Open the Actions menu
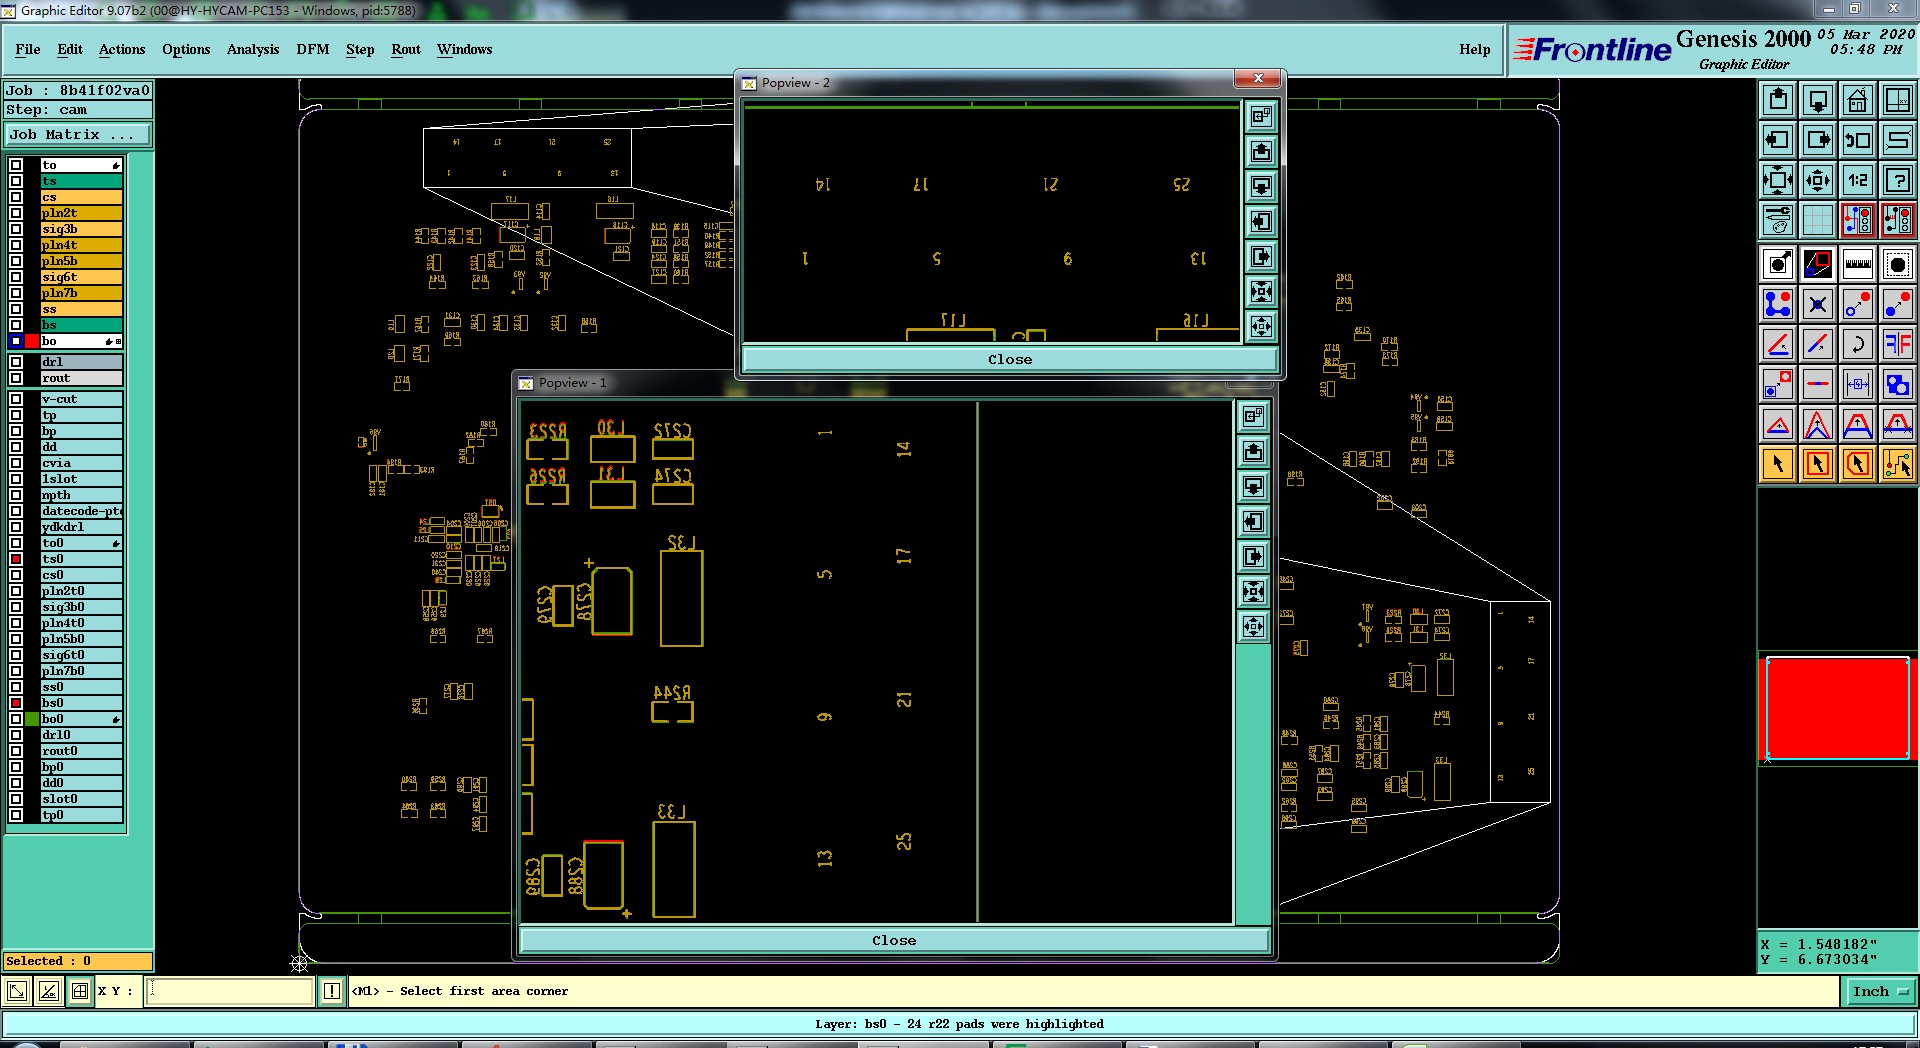Image resolution: width=1920 pixels, height=1048 pixels. [x=122, y=49]
